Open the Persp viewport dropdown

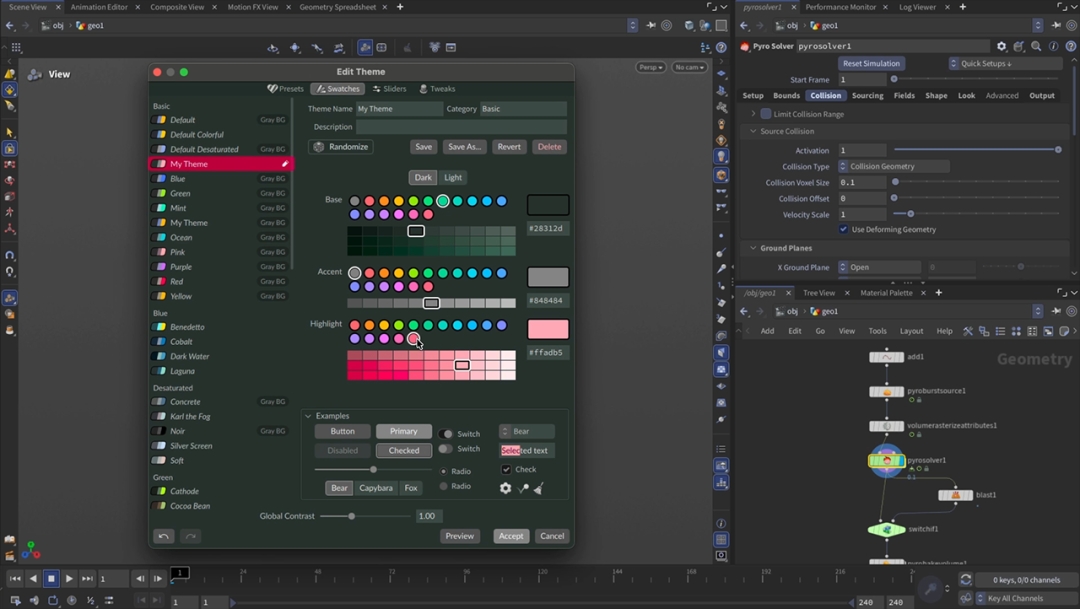point(650,67)
